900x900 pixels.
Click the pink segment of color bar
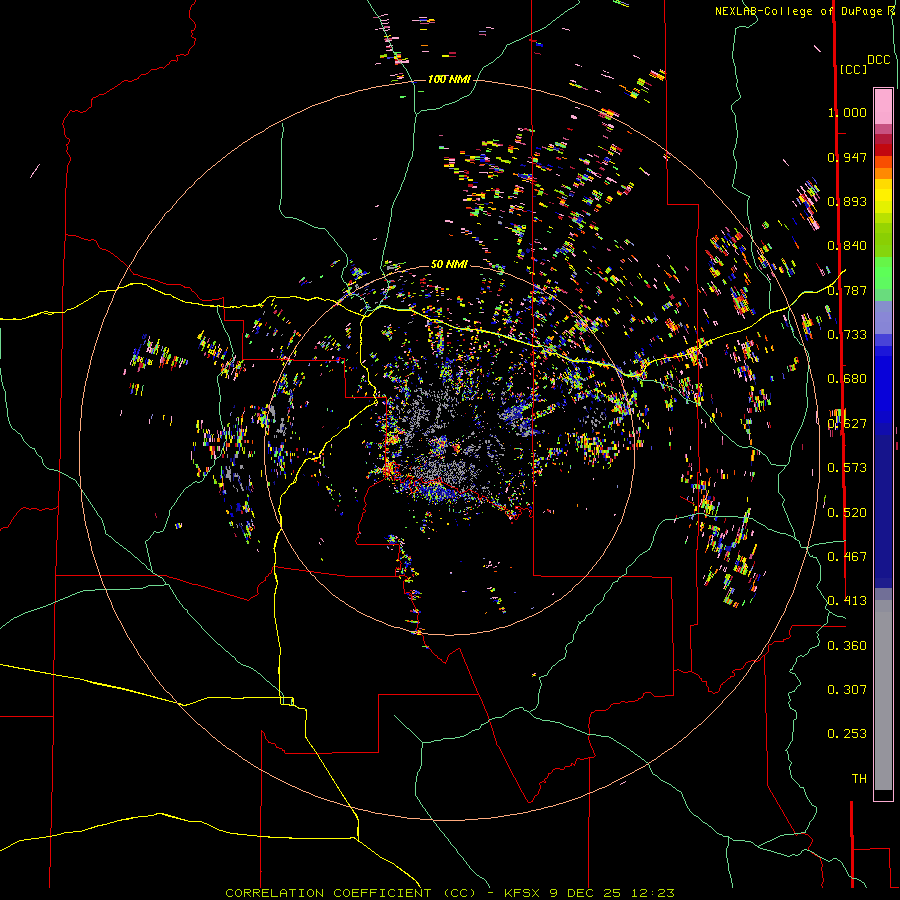coord(883,107)
